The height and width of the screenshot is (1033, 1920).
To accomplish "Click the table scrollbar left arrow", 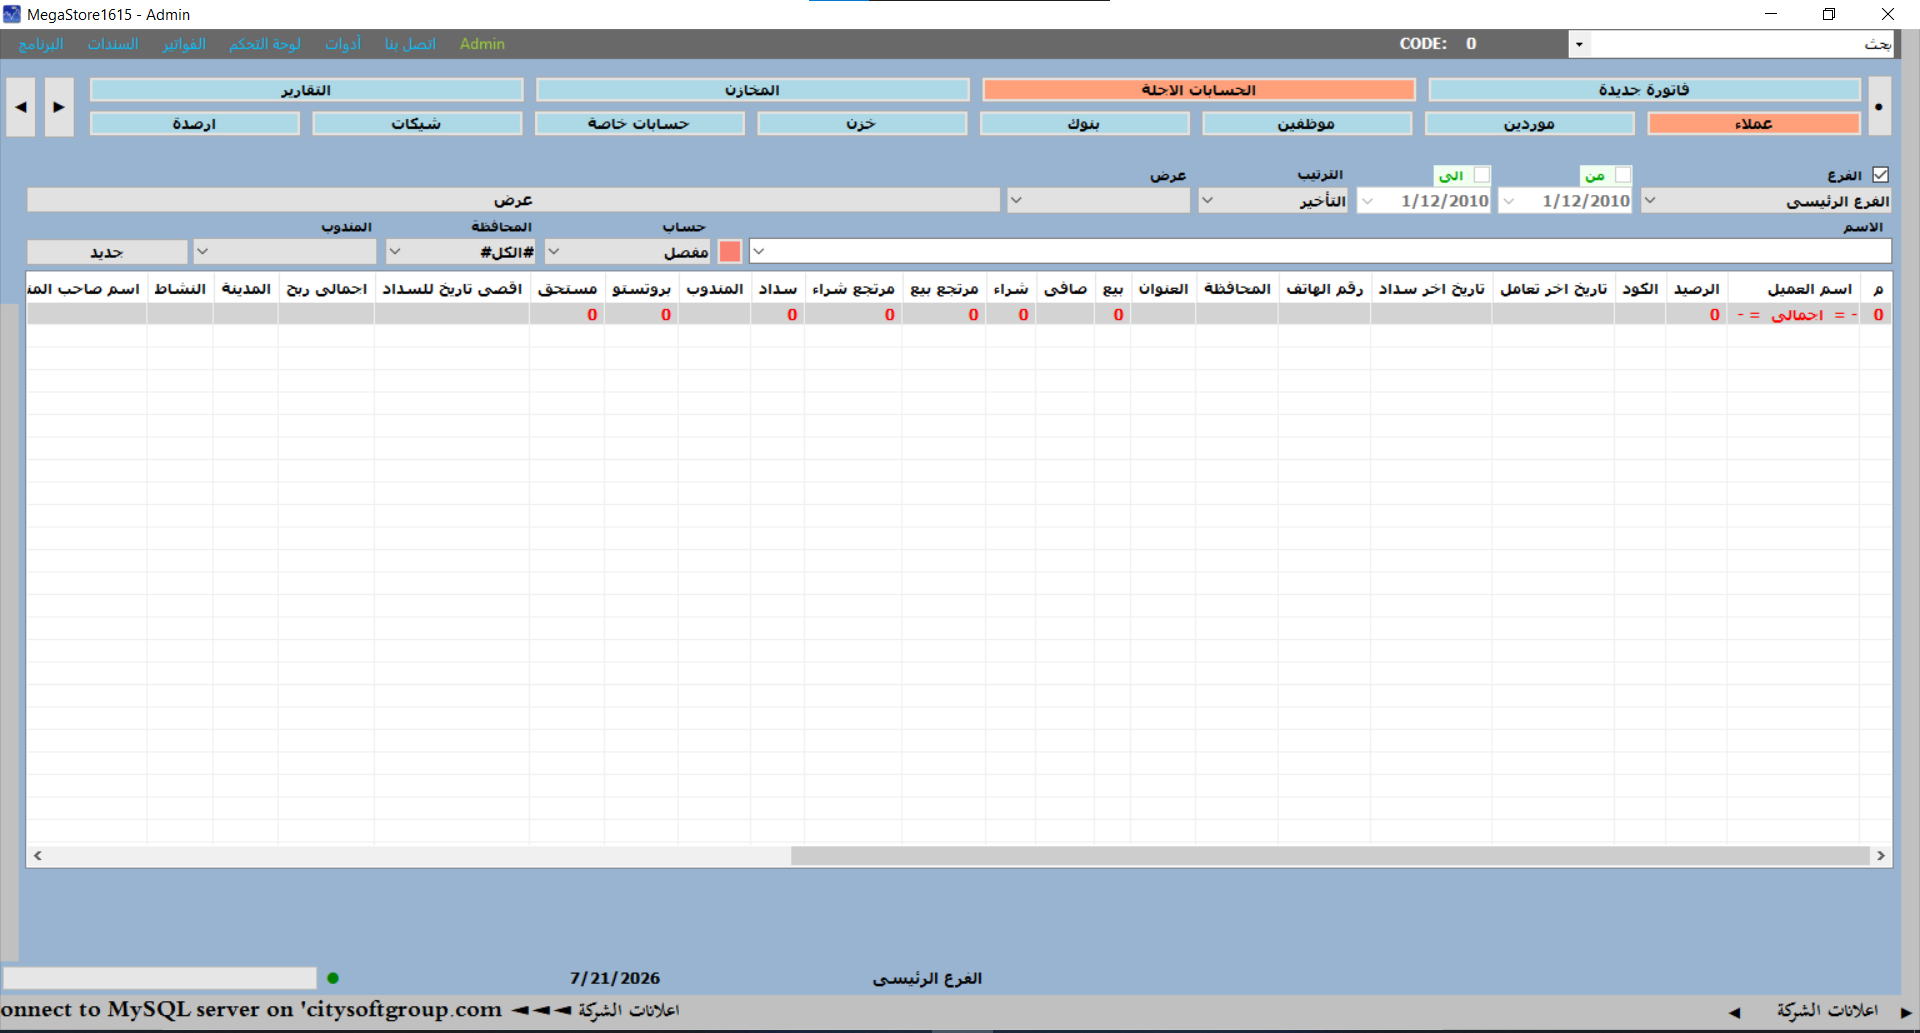I will coord(38,855).
